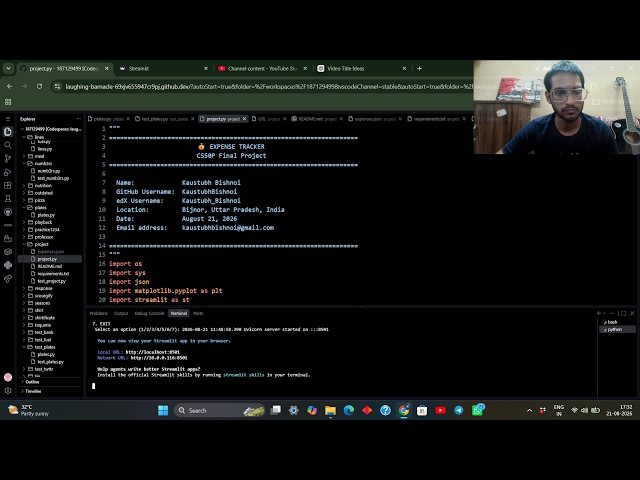Open the Extensions view in activity bar
Image resolution: width=640 pixels, height=480 pixels.
[x=8, y=185]
